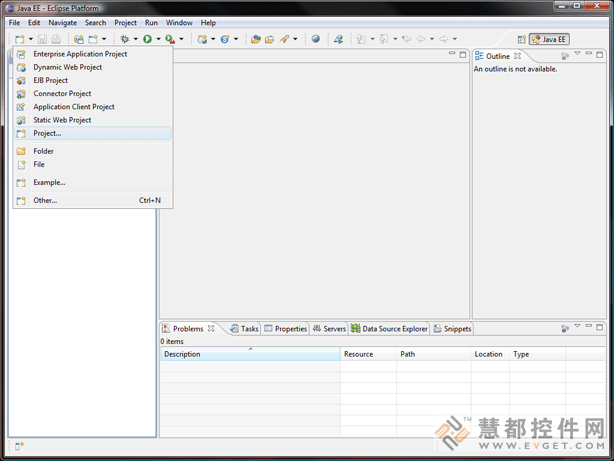Click the Next Annotation icon

click(x=361, y=39)
